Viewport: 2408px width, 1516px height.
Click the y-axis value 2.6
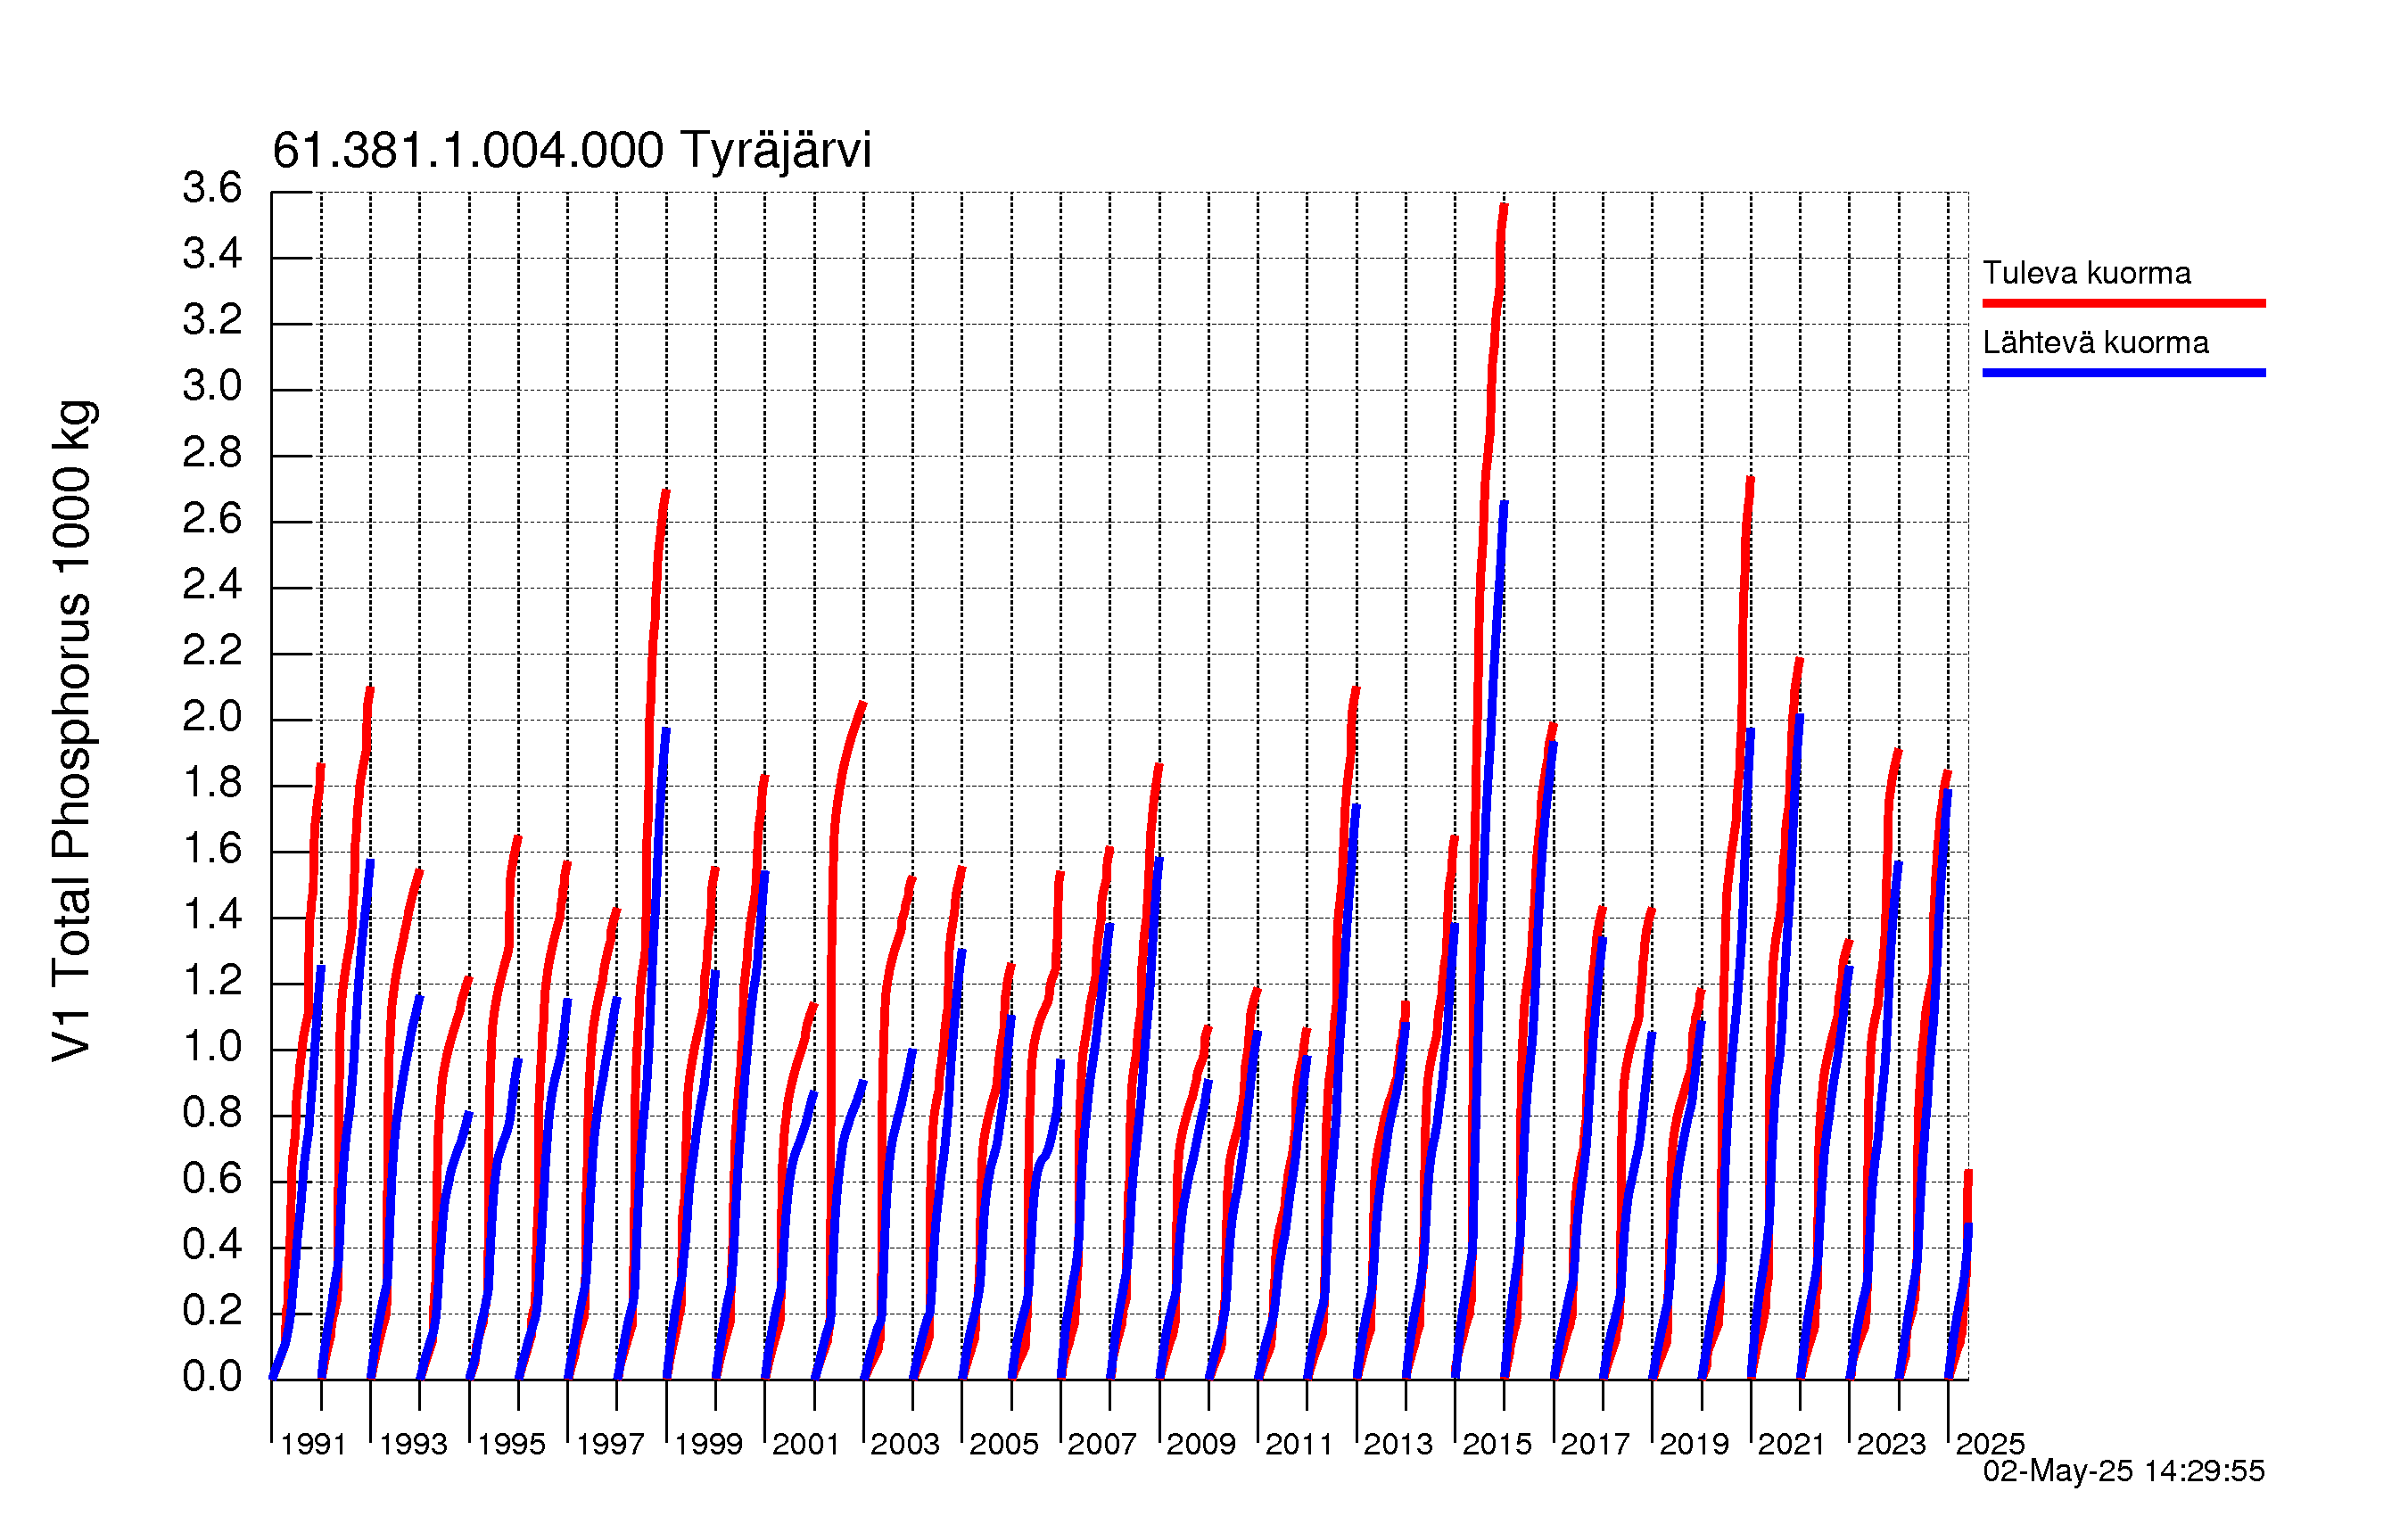tap(212, 519)
